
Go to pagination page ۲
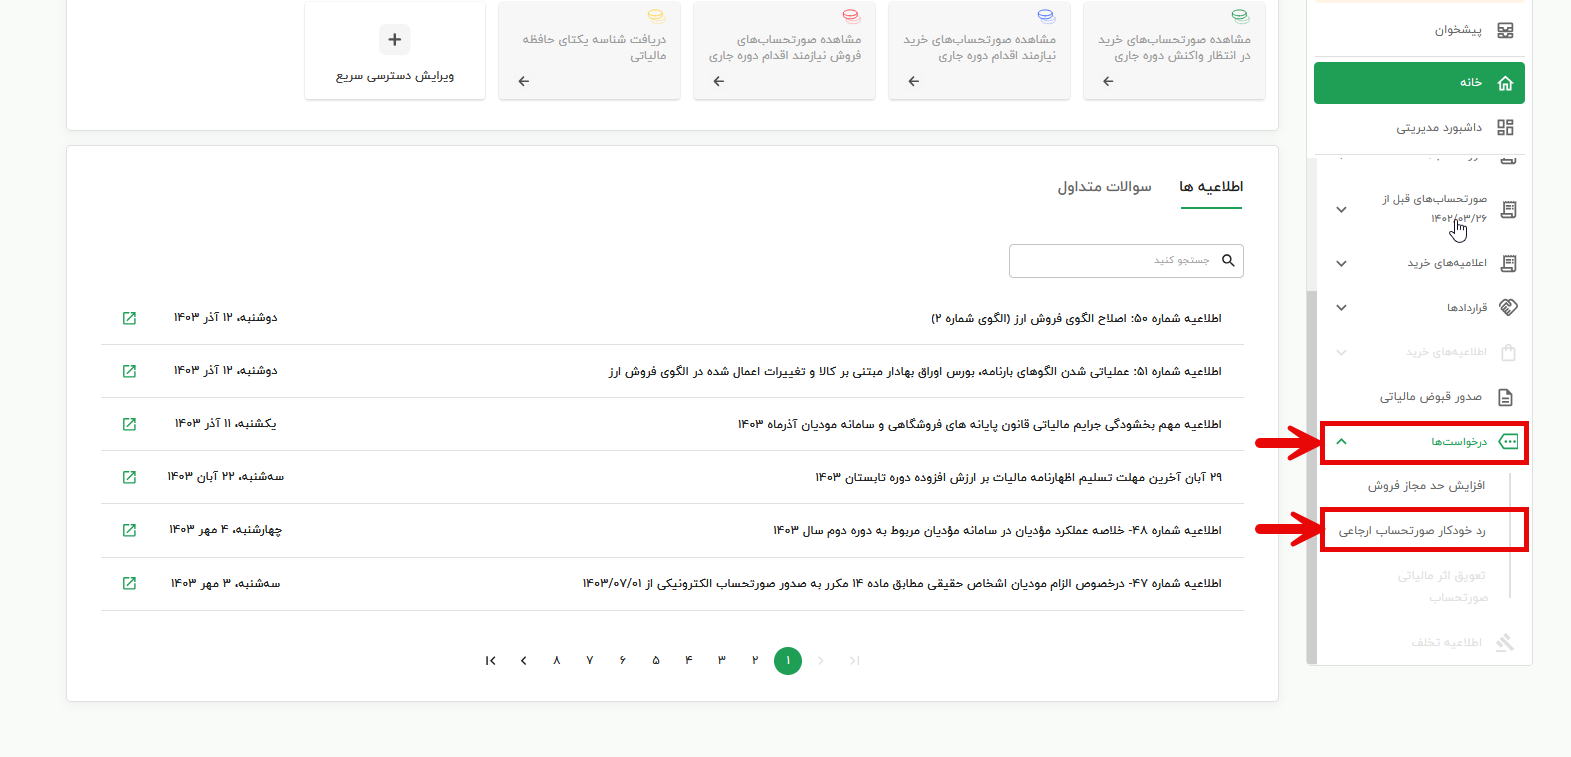tap(755, 660)
